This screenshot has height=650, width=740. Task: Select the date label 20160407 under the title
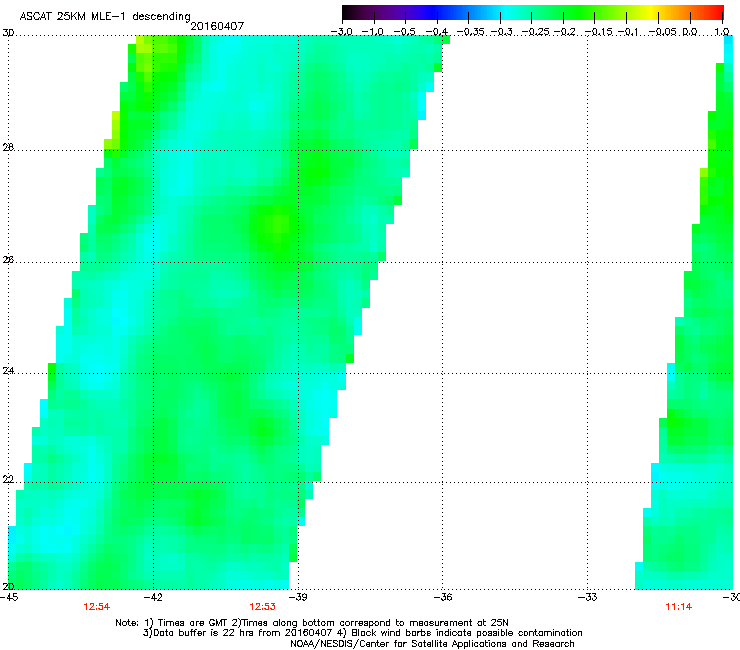(x=217, y=26)
